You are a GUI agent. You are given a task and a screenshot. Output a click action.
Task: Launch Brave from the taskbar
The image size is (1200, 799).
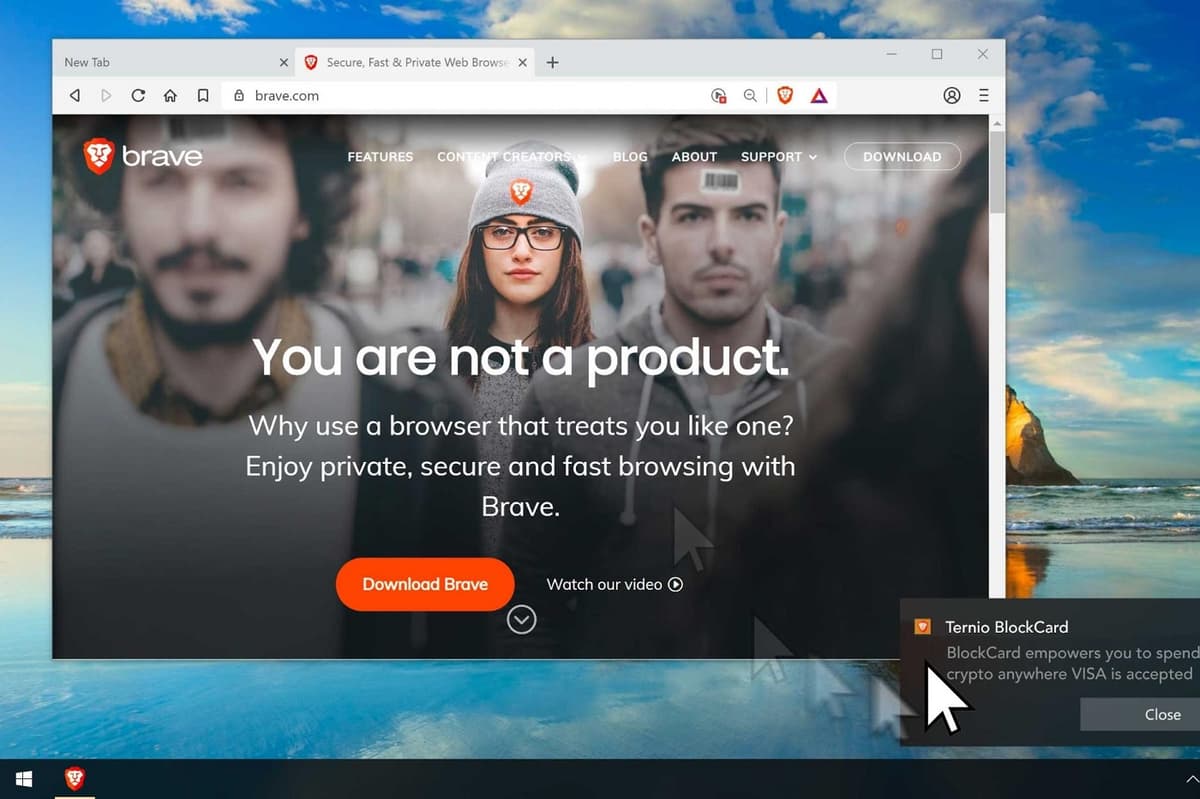coord(74,779)
